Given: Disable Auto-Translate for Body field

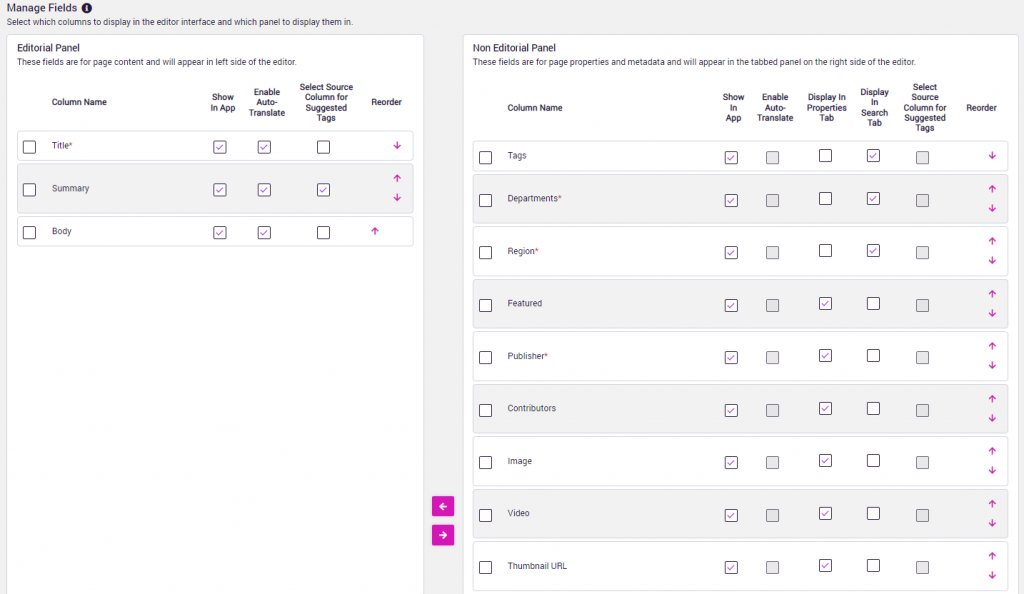Looking at the screenshot, I should point(264,232).
